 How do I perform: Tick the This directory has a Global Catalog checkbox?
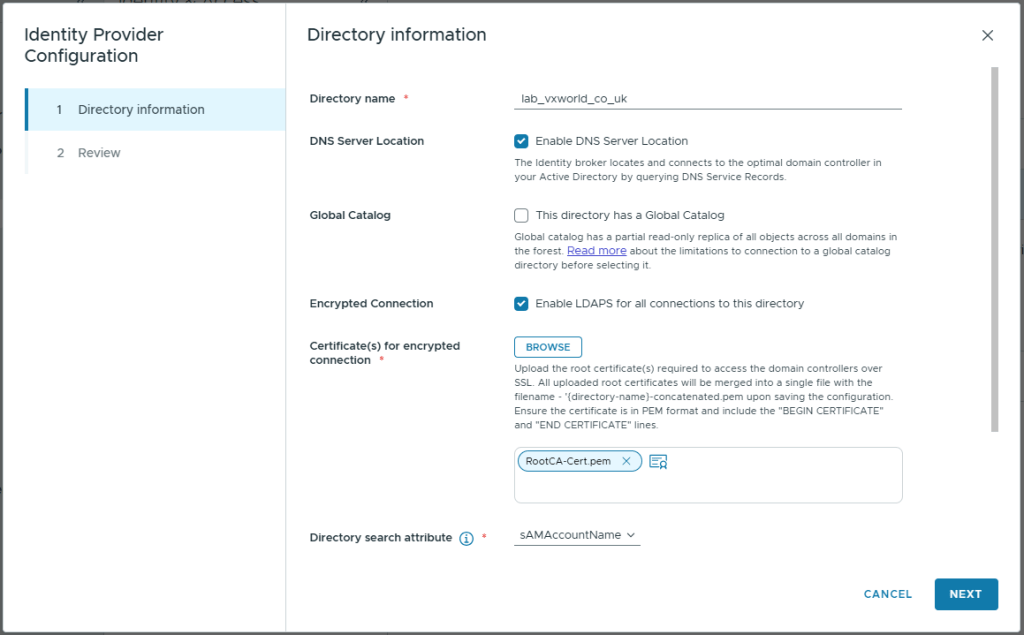coord(521,215)
